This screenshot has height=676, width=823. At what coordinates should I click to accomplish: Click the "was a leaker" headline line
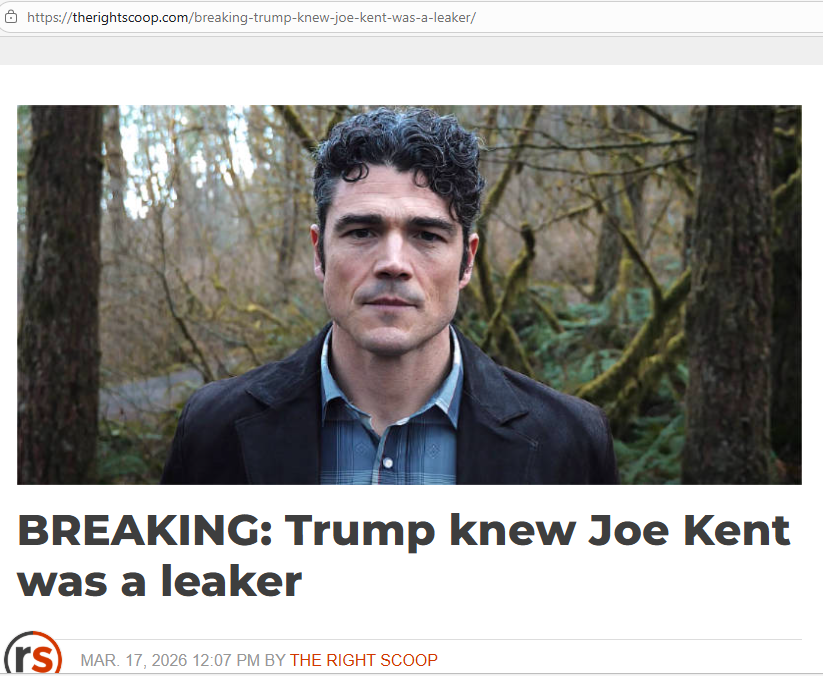160,580
